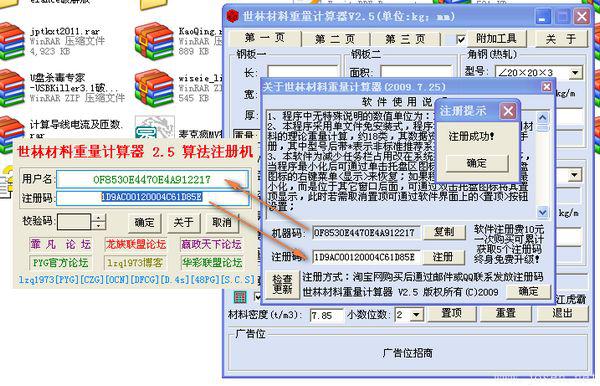Open the 华彩联盟论坛 link

point(212,263)
